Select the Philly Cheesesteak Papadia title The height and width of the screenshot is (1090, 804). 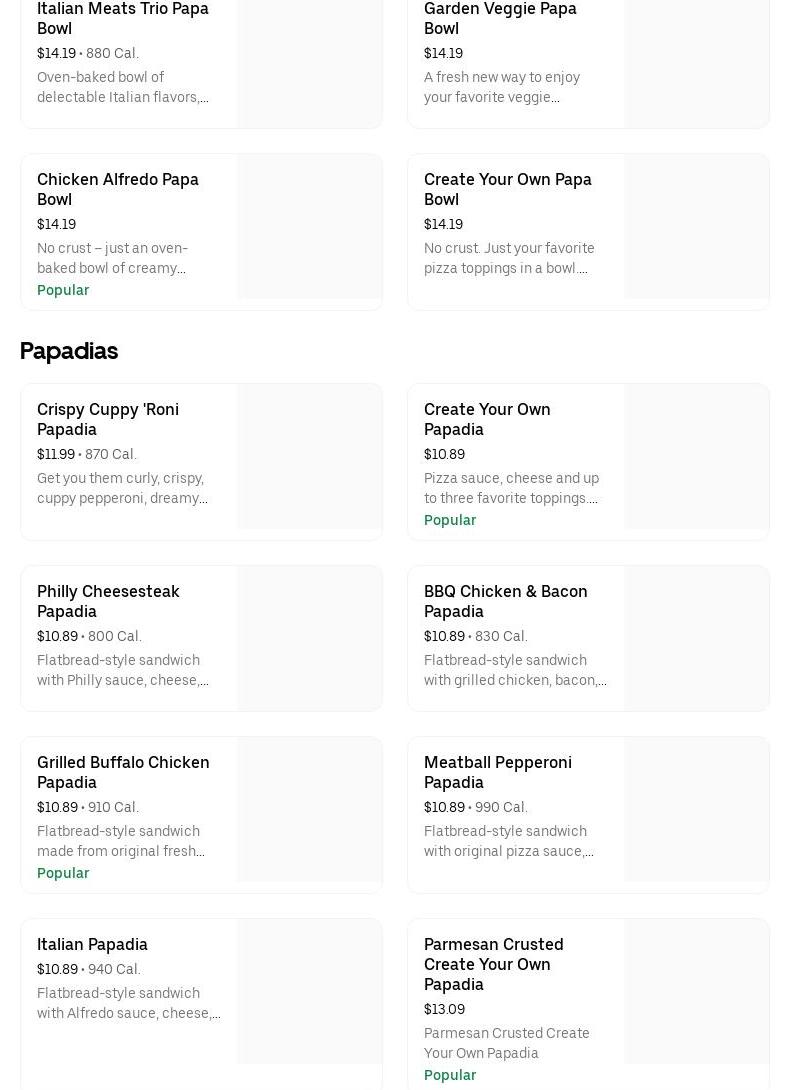[x=108, y=601]
